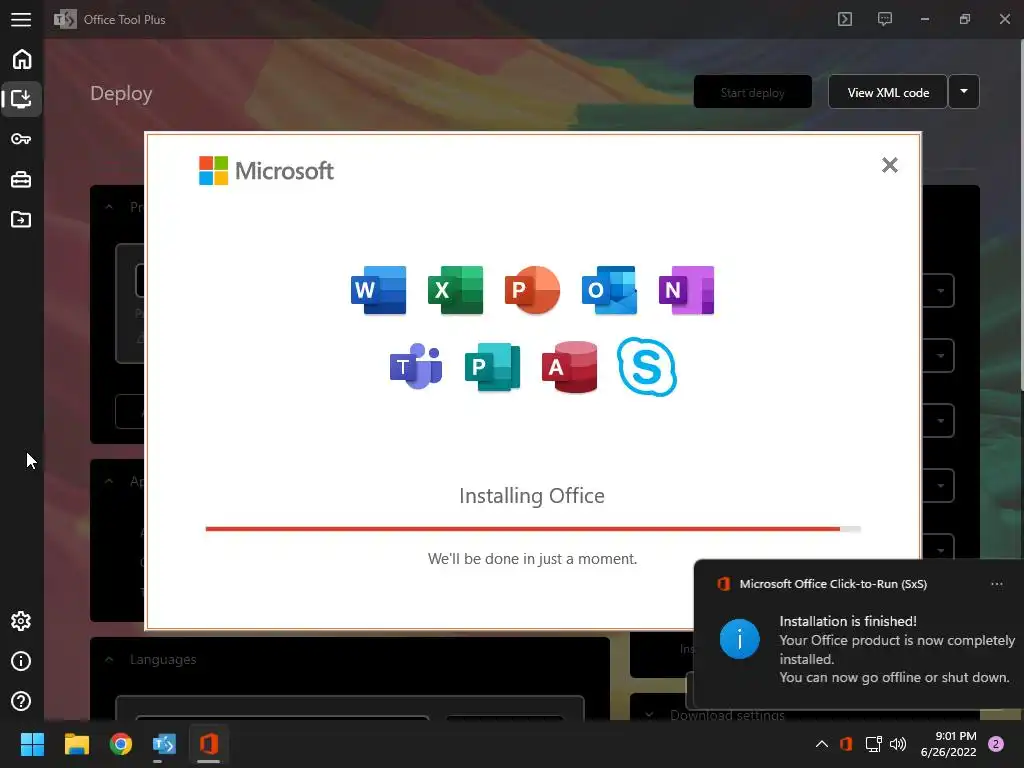The image size is (1024, 768).
Task: Click the Microsoft logo in installer
Action: pyautogui.click(x=266, y=170)
